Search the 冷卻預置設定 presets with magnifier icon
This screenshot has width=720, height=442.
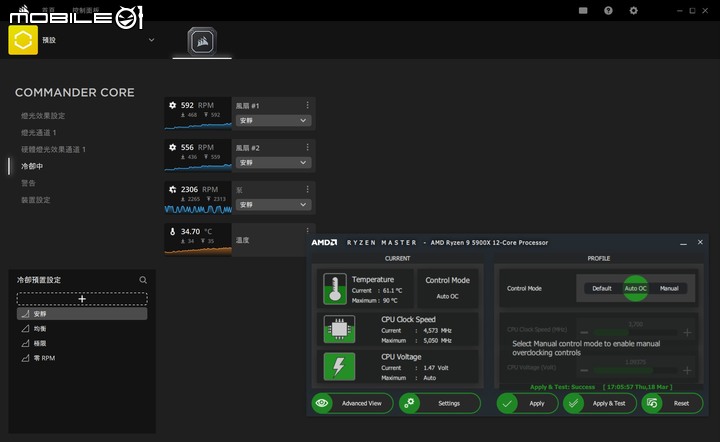(143, 280)
